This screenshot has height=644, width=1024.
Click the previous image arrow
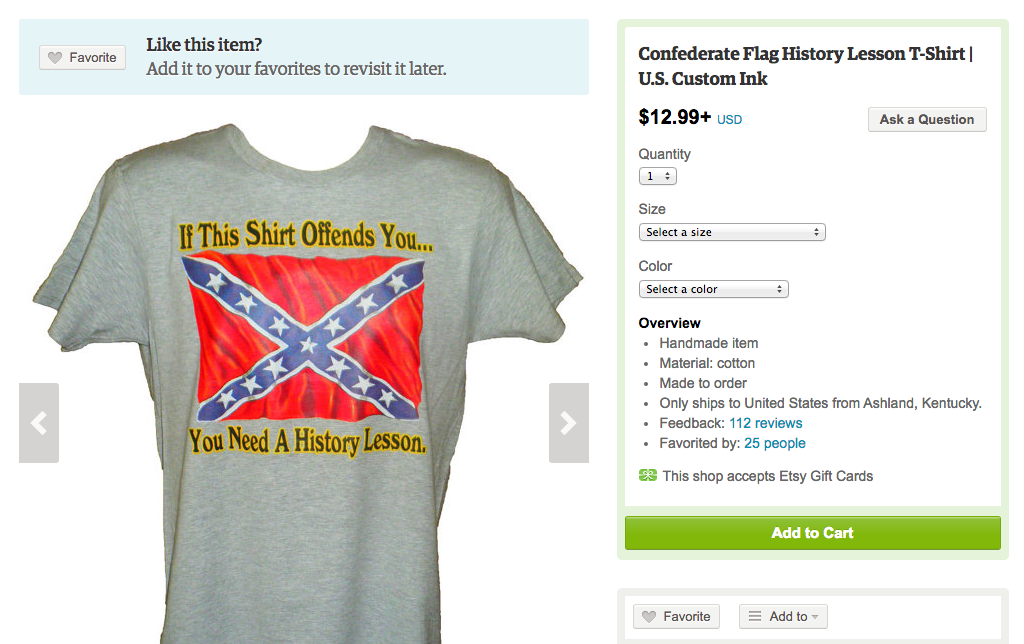[x=39, y=423]
